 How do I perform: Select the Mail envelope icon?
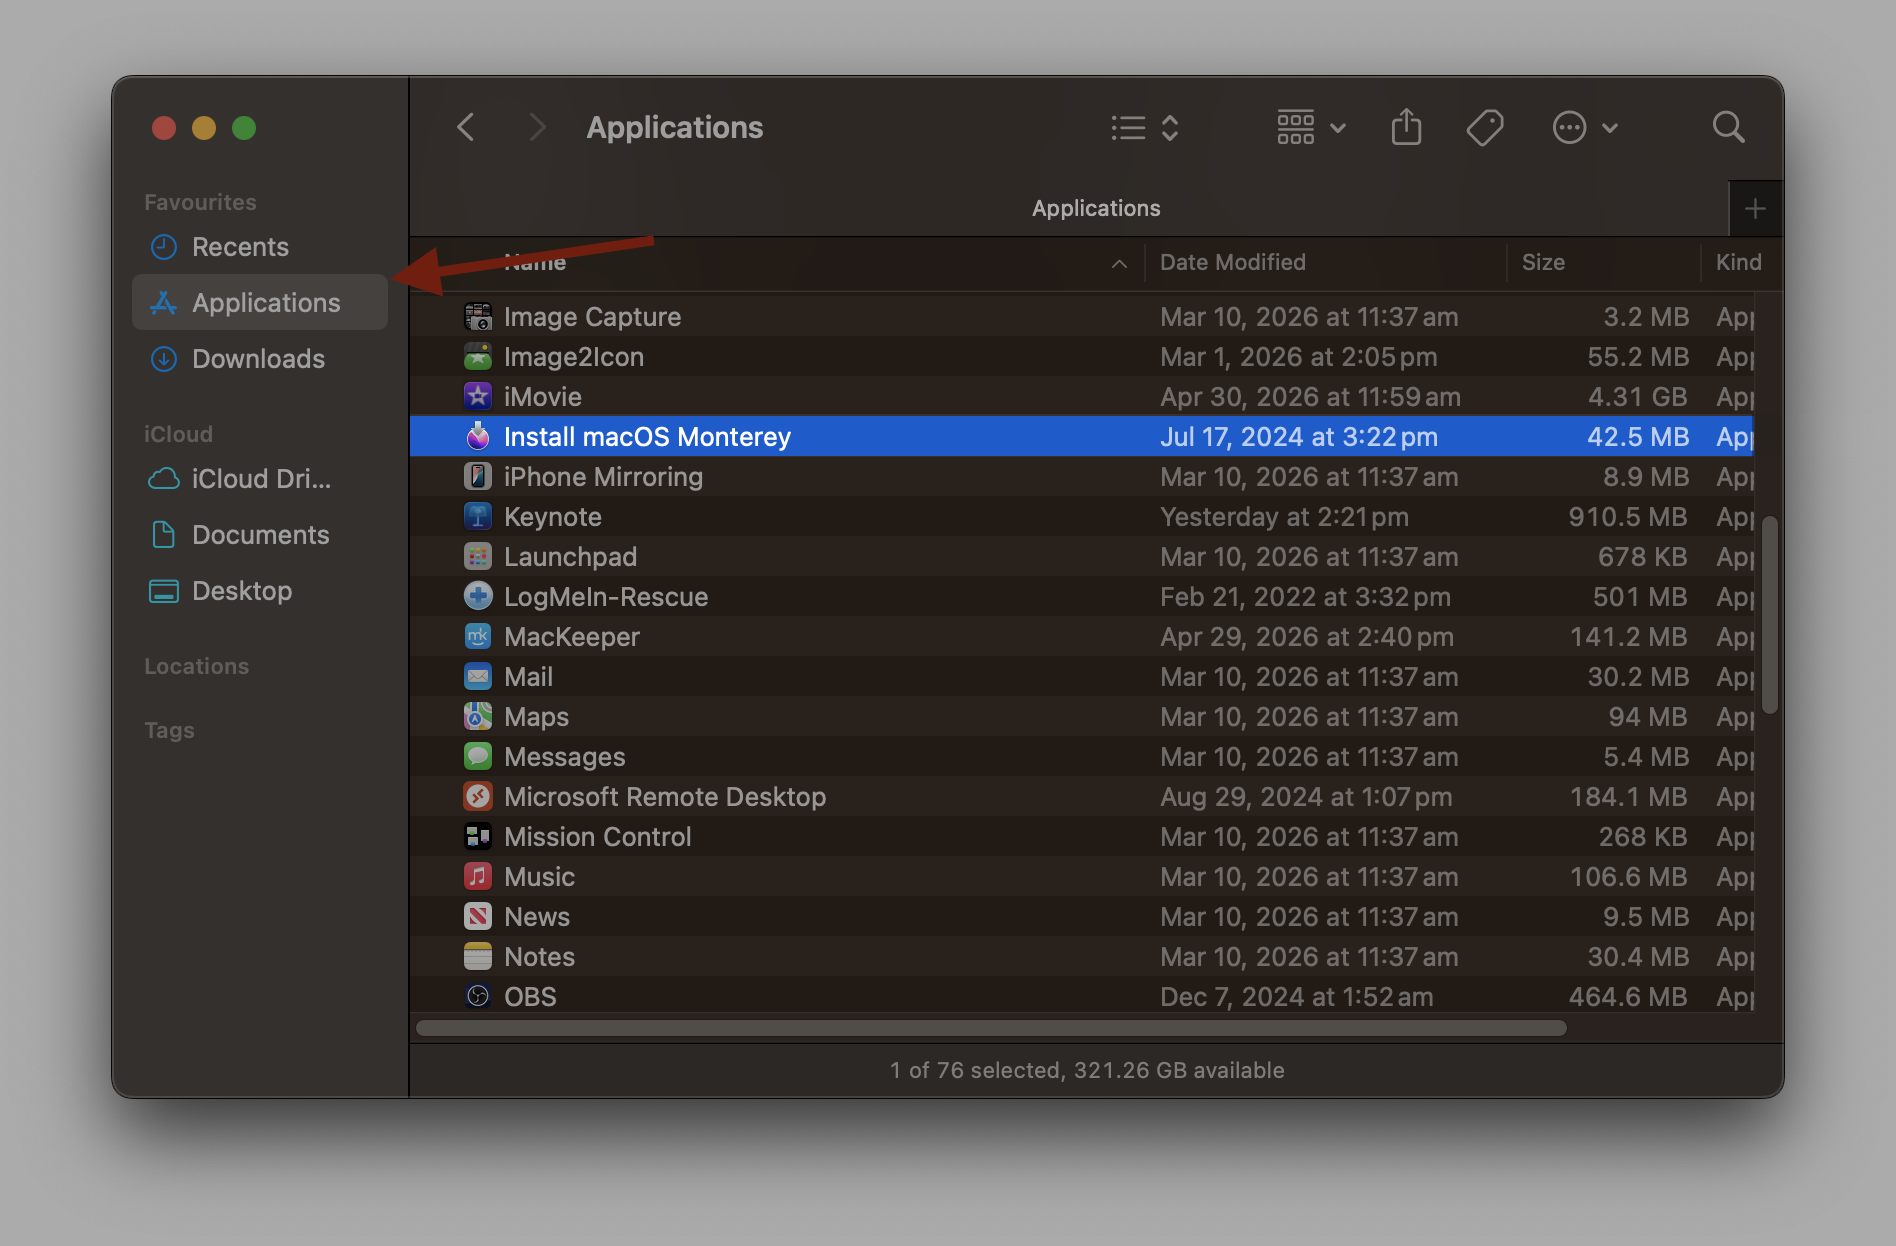(478, 677)
